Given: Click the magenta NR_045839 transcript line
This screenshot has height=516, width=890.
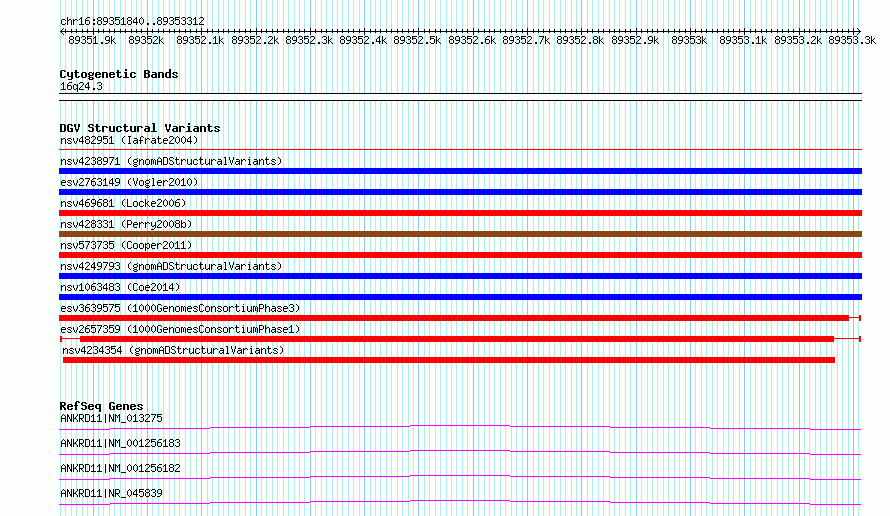Looking at the screenshot, I should click(x=460, y=502).
